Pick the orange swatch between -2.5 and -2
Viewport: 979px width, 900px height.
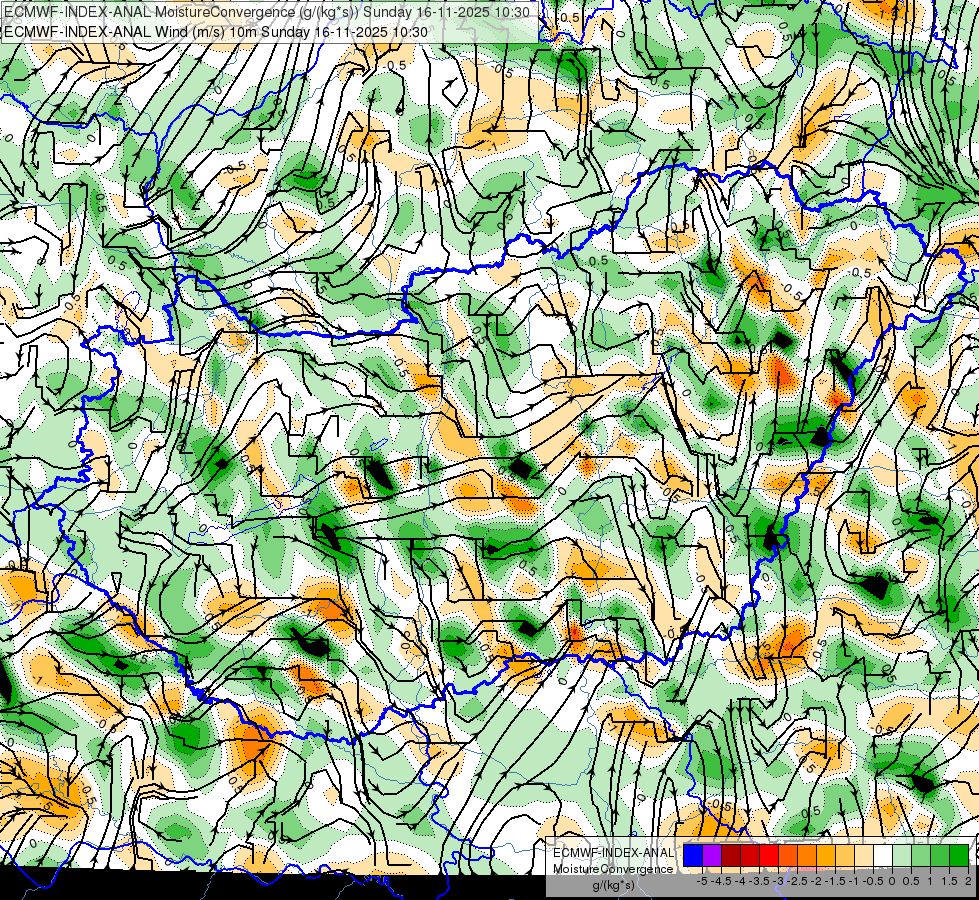[807, 855]
